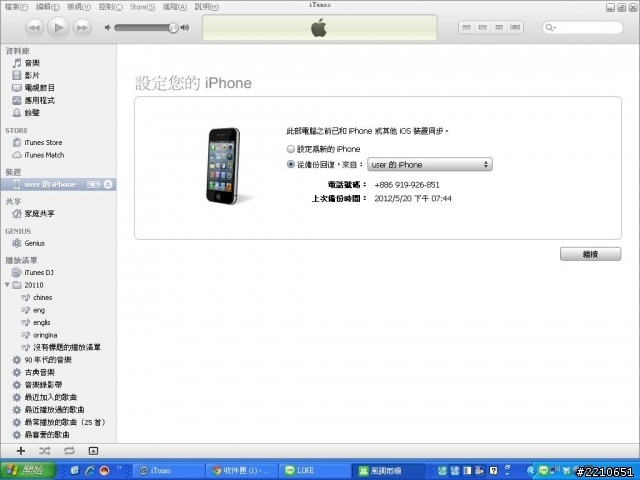Open the 檔案(F) menu
The width and height of the screenshot is (640, 480).
pyautogui.click(x=16, y=7)
